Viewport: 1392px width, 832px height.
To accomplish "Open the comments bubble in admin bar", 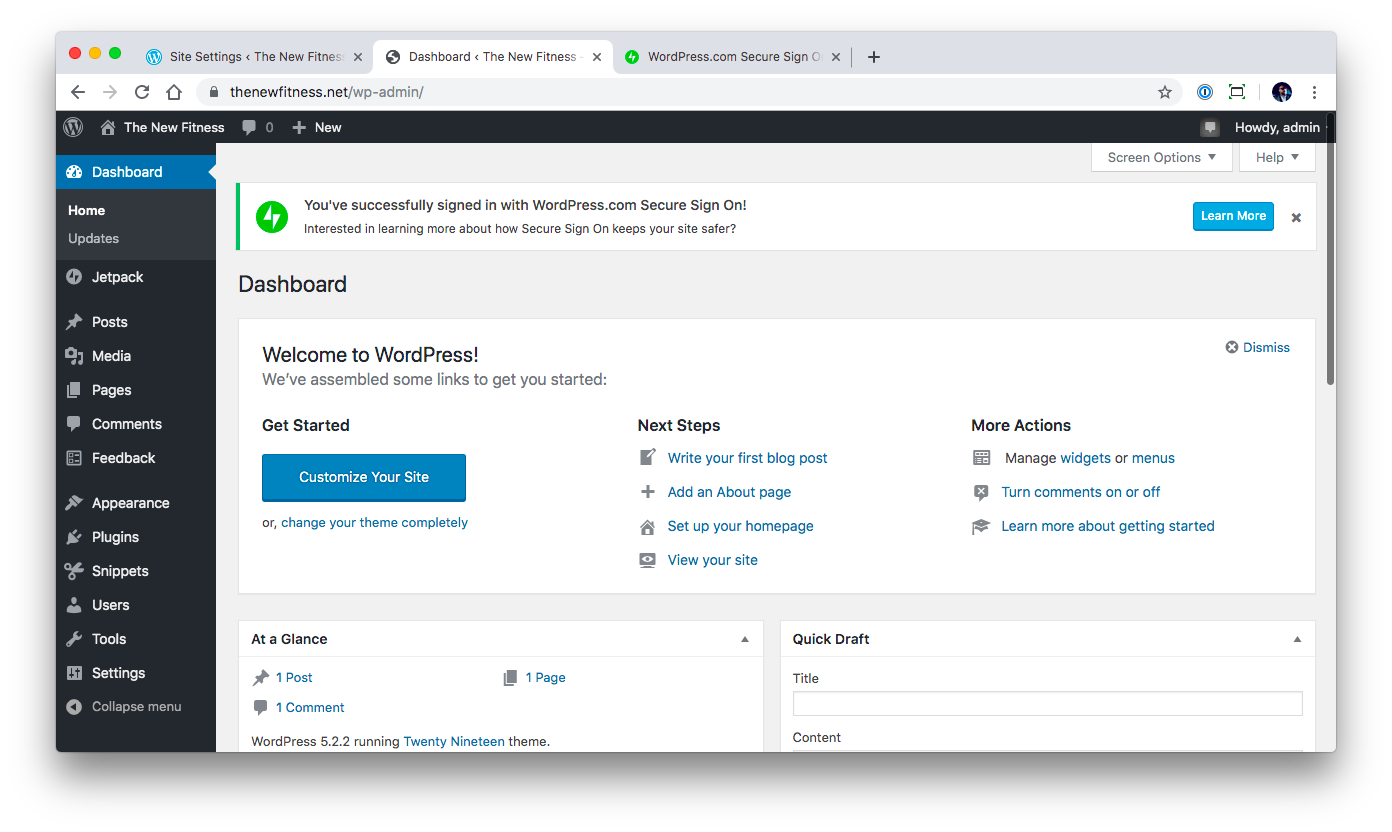I will click(x=250, y=127).
